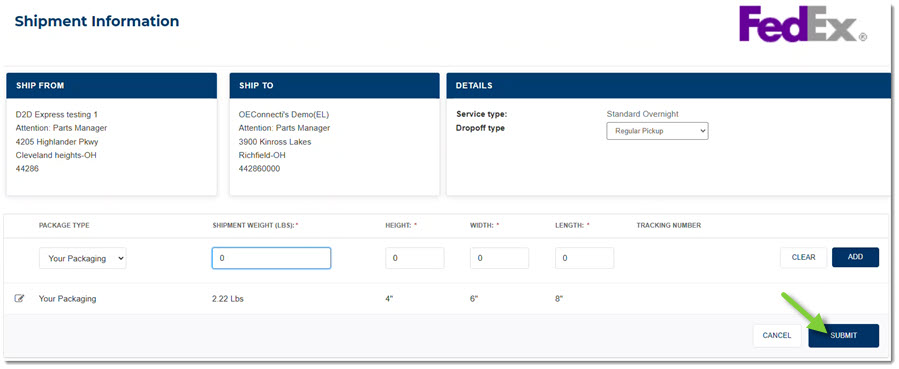The width and height of the screenshot is (899, 369).
Task: Click the FedEx logo
Action: point(803,25)
